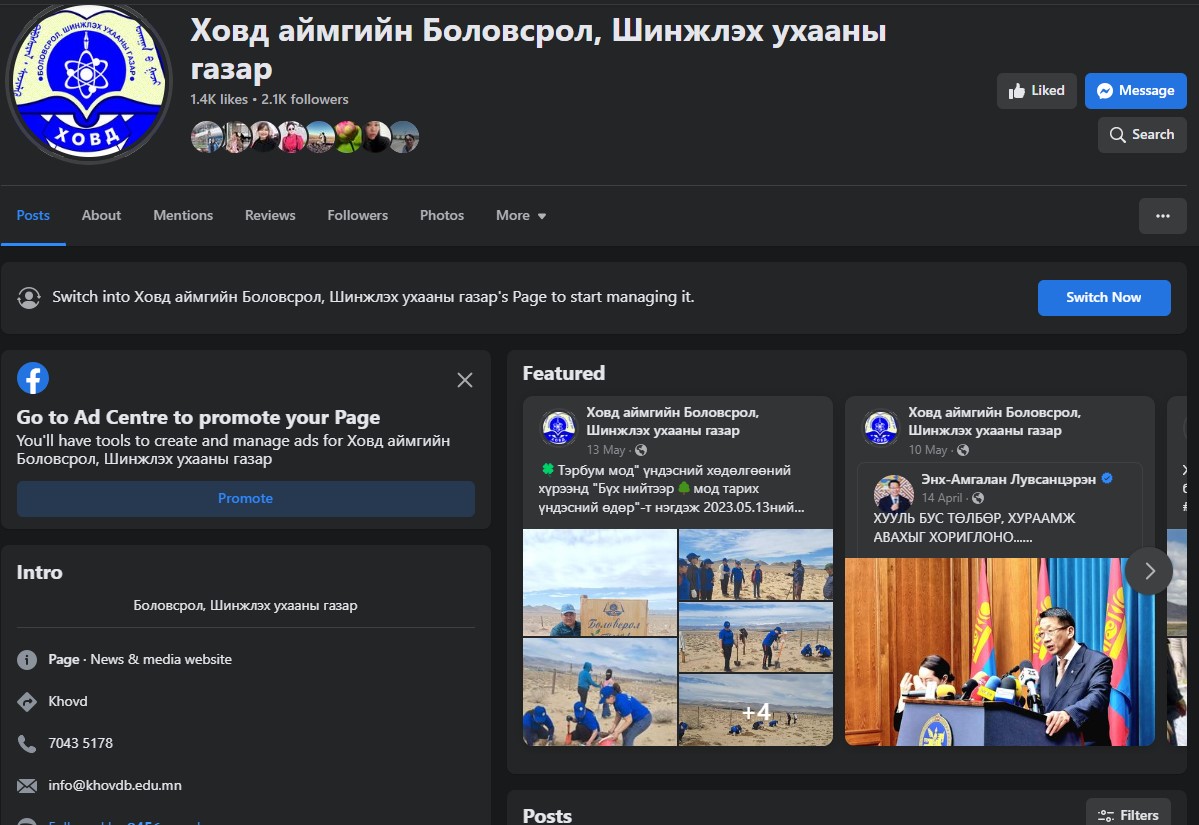The image size is (1199, 825).
Task: Click the phone icon next to 7043 5178
Action: (x=25, y=743)
